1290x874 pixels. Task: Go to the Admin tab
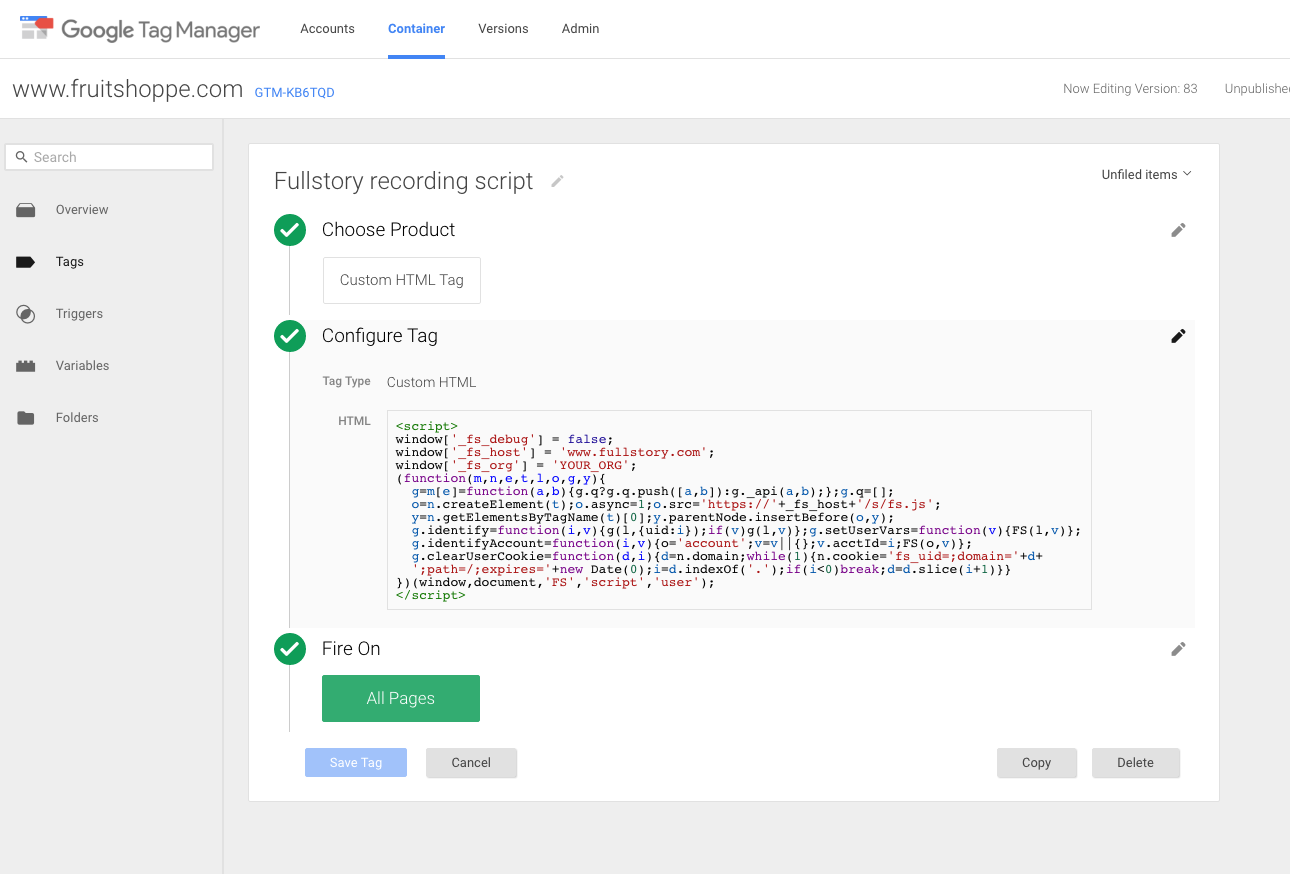coord(580,29)
